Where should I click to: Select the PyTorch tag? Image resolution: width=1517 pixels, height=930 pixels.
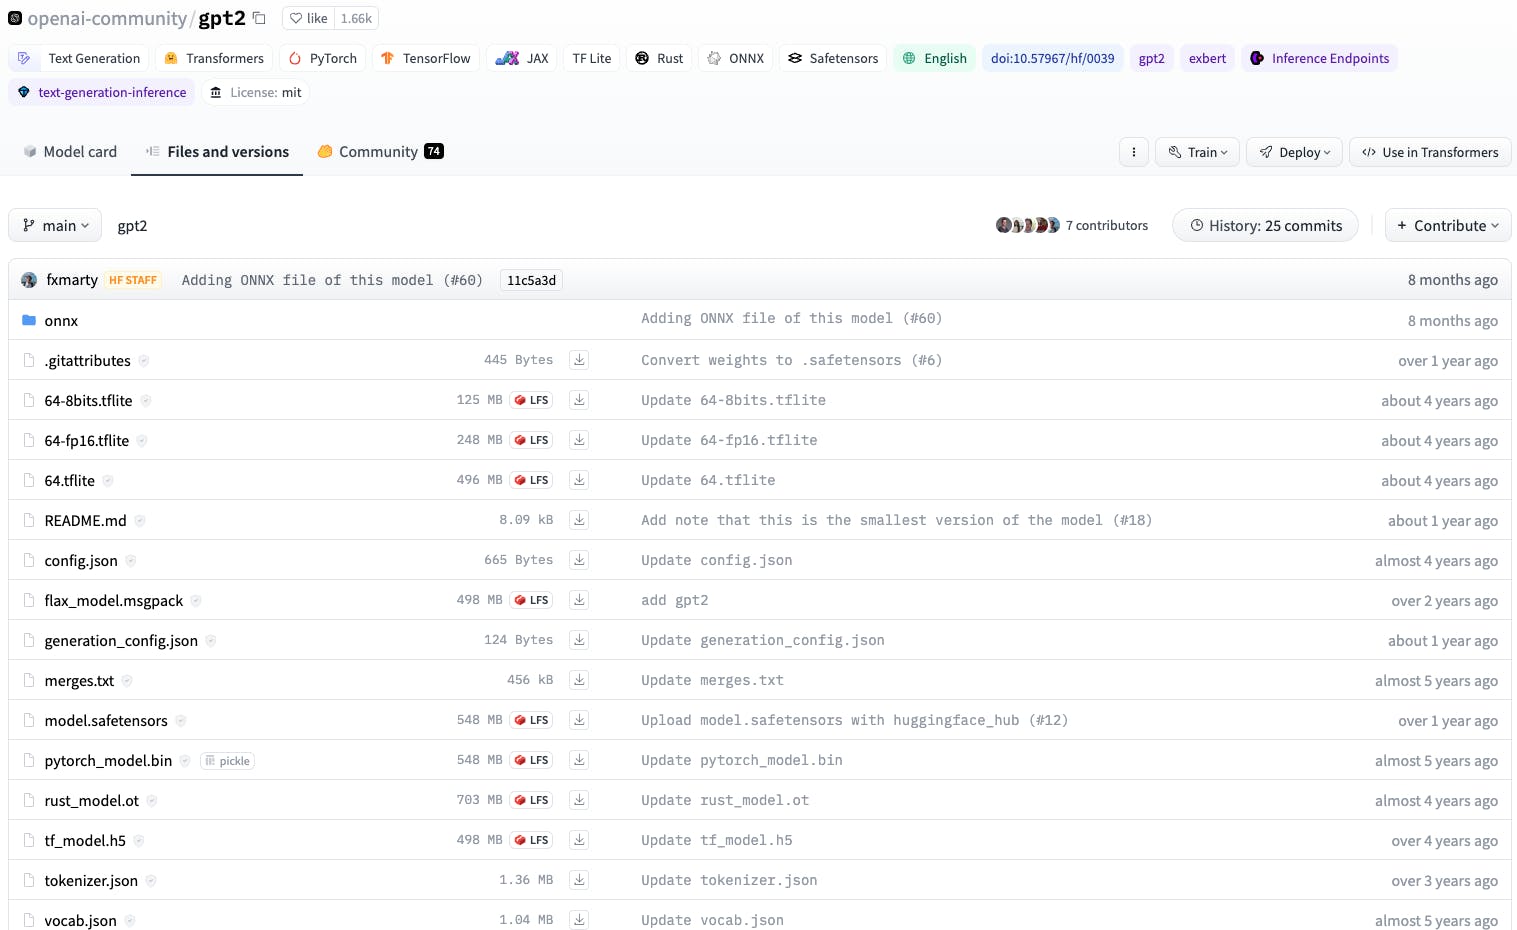pos(323,58)
